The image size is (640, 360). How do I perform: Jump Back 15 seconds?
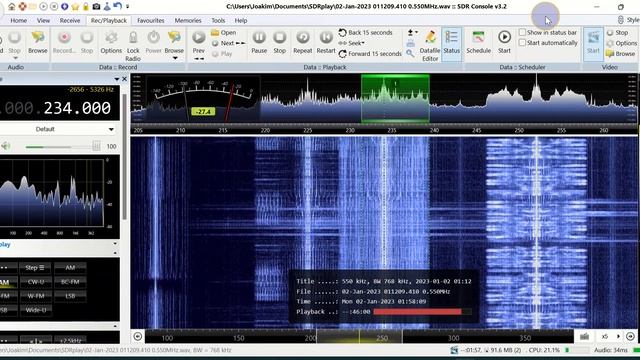click(365, 33)
